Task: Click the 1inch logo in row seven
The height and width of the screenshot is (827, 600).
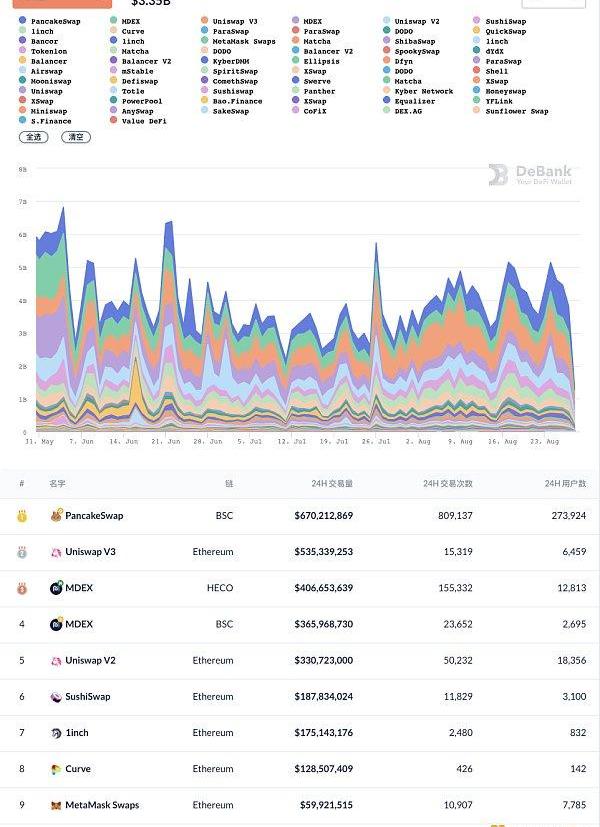Action: click(x=56, y=733)
